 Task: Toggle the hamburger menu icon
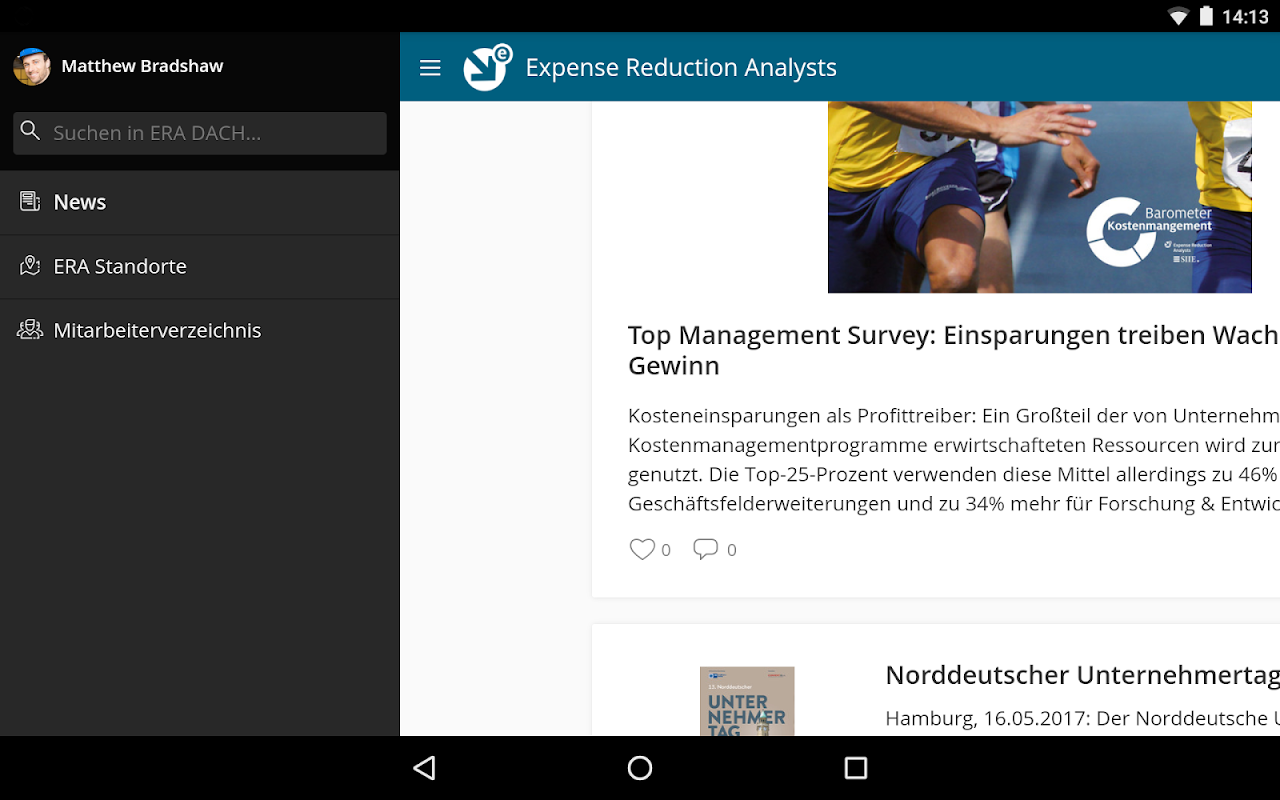[430, 68]
